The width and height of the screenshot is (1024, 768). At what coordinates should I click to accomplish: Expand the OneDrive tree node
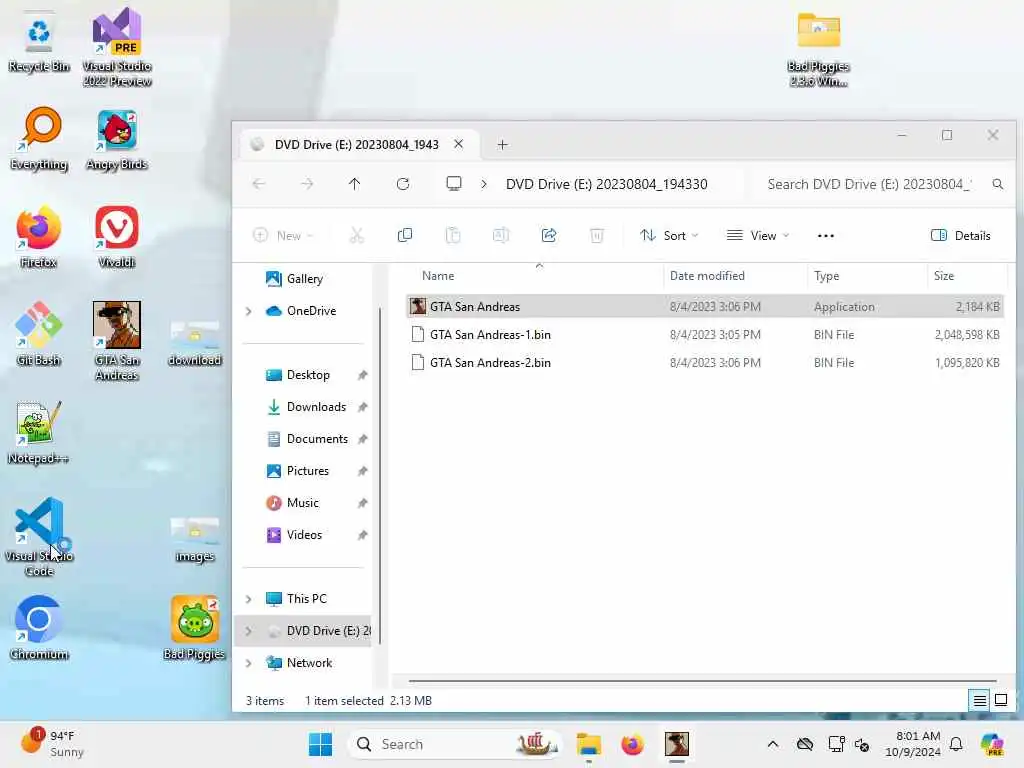(x=249, y=312)
